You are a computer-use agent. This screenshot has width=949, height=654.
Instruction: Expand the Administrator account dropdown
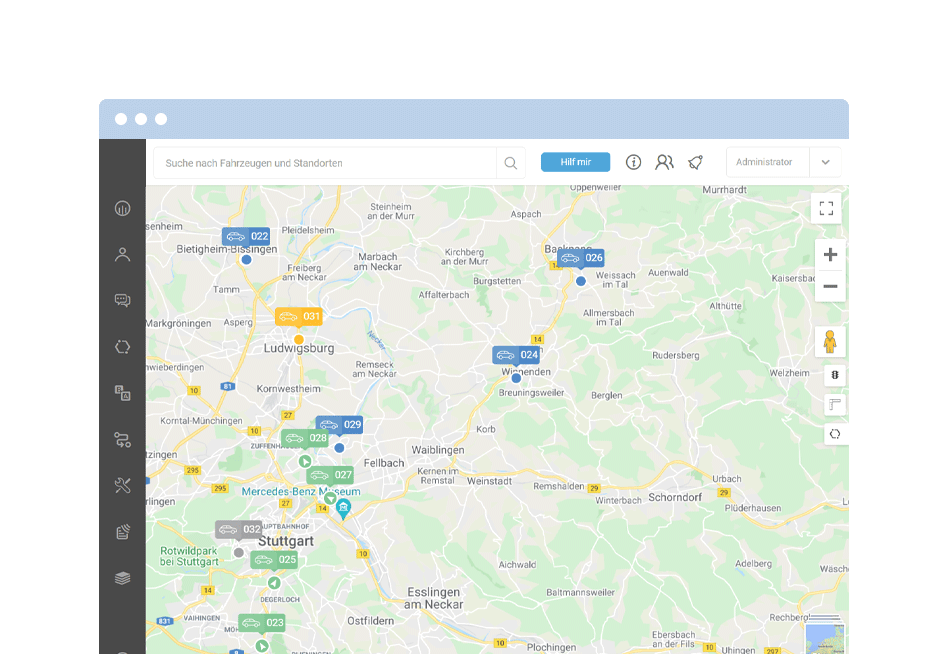point(766,161)
